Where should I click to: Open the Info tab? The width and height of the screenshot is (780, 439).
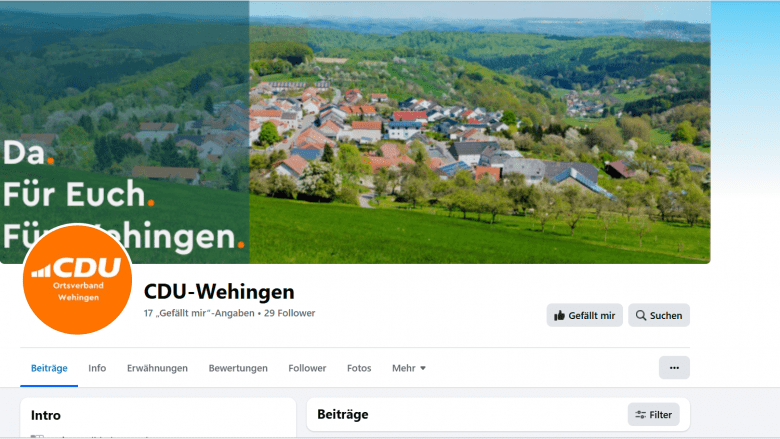click(x=97, y=368)
